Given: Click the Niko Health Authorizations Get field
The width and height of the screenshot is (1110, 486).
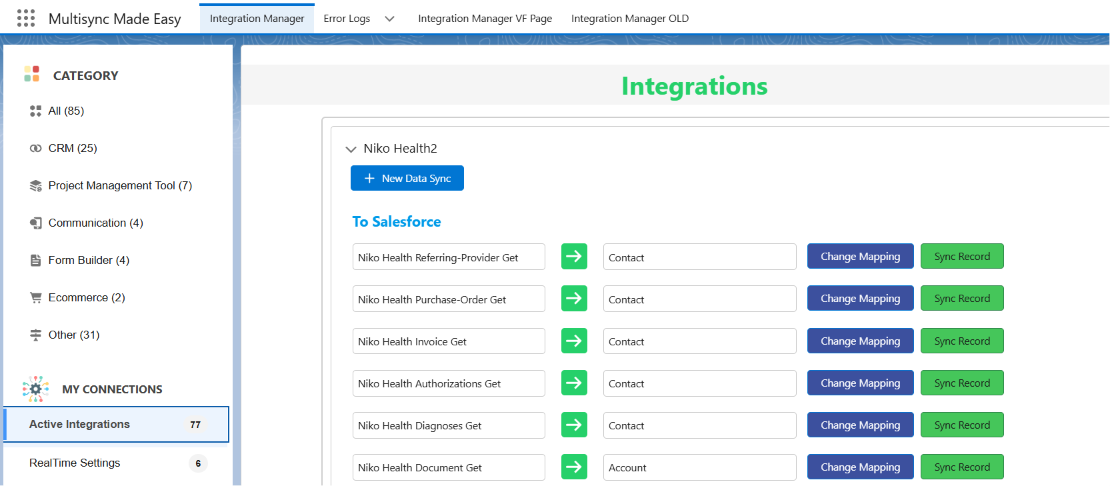Looking at the screenshot, I should [x=449, y=383].
